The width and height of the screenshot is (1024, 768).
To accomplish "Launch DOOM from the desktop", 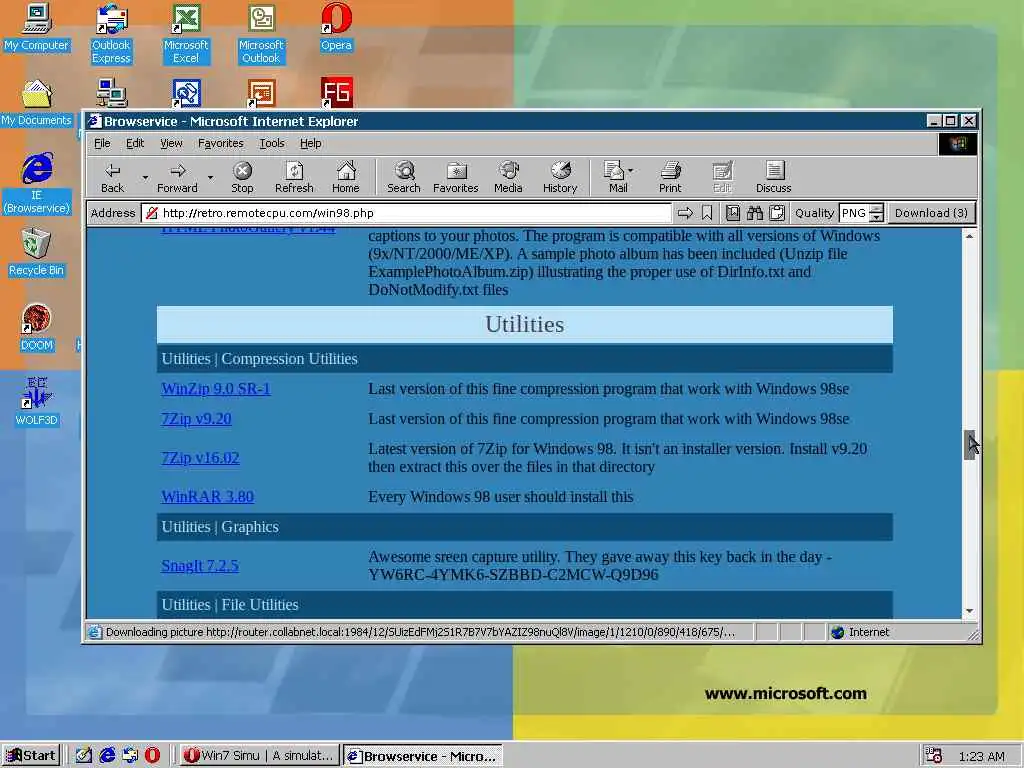I will [37, 328].
